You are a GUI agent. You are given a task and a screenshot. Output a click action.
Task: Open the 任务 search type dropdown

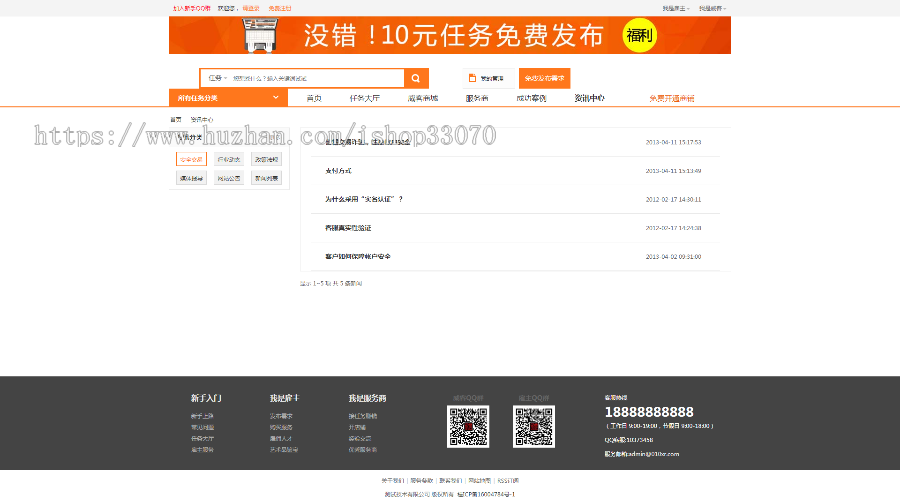click(218, 78)
